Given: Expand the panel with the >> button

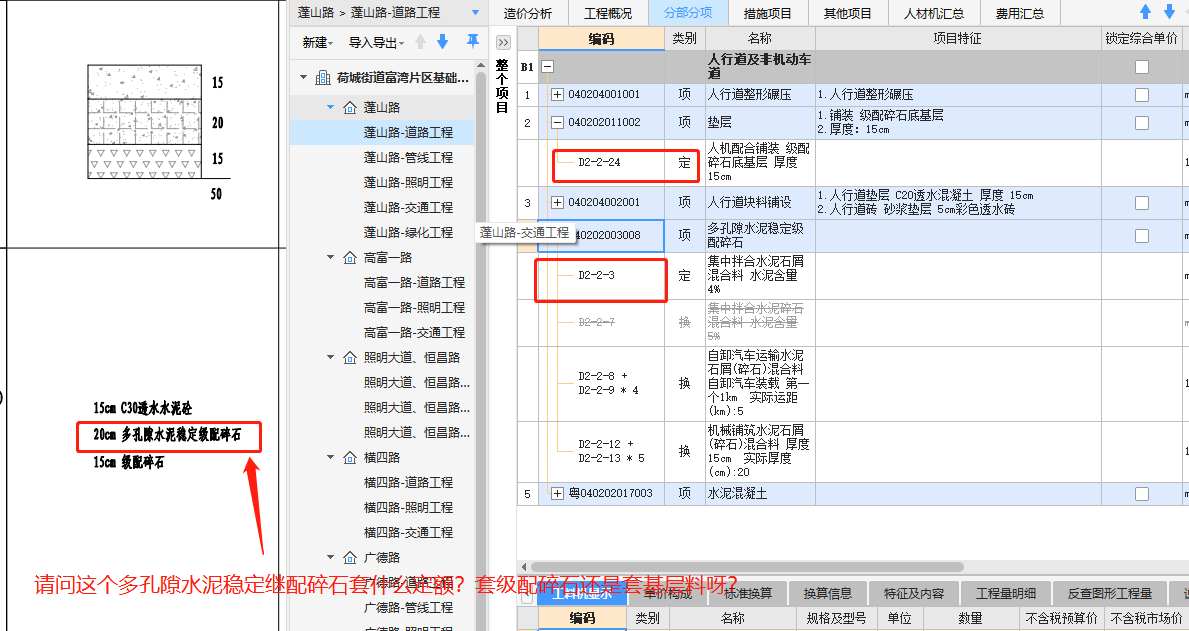Looking at the screenshot, I should point(504,42).
